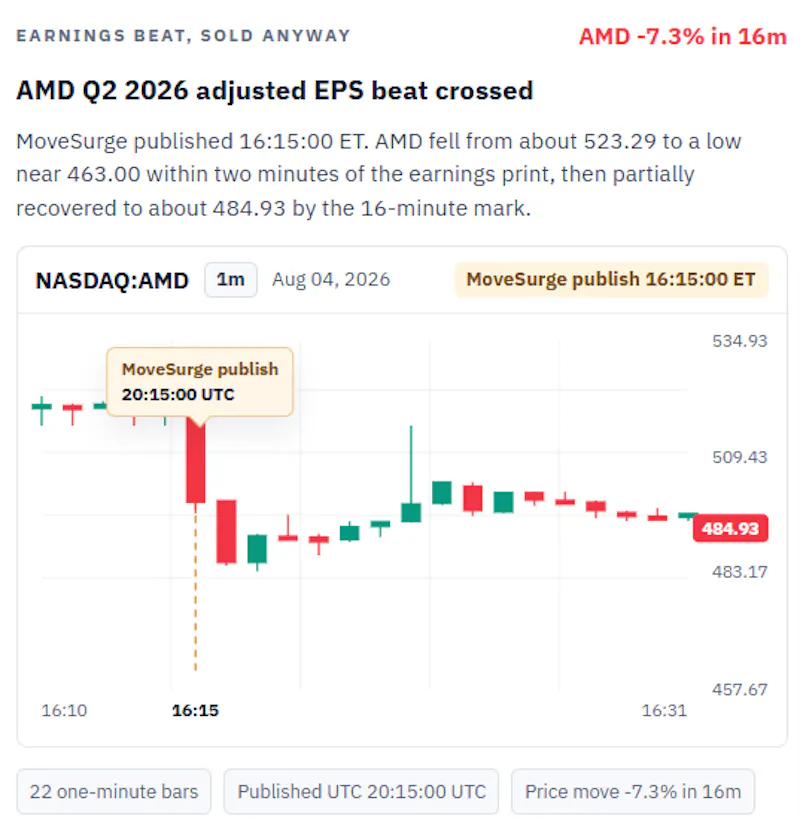Click the 22 one-minute bars chip

pyautogui.click(x=114, y=792)
